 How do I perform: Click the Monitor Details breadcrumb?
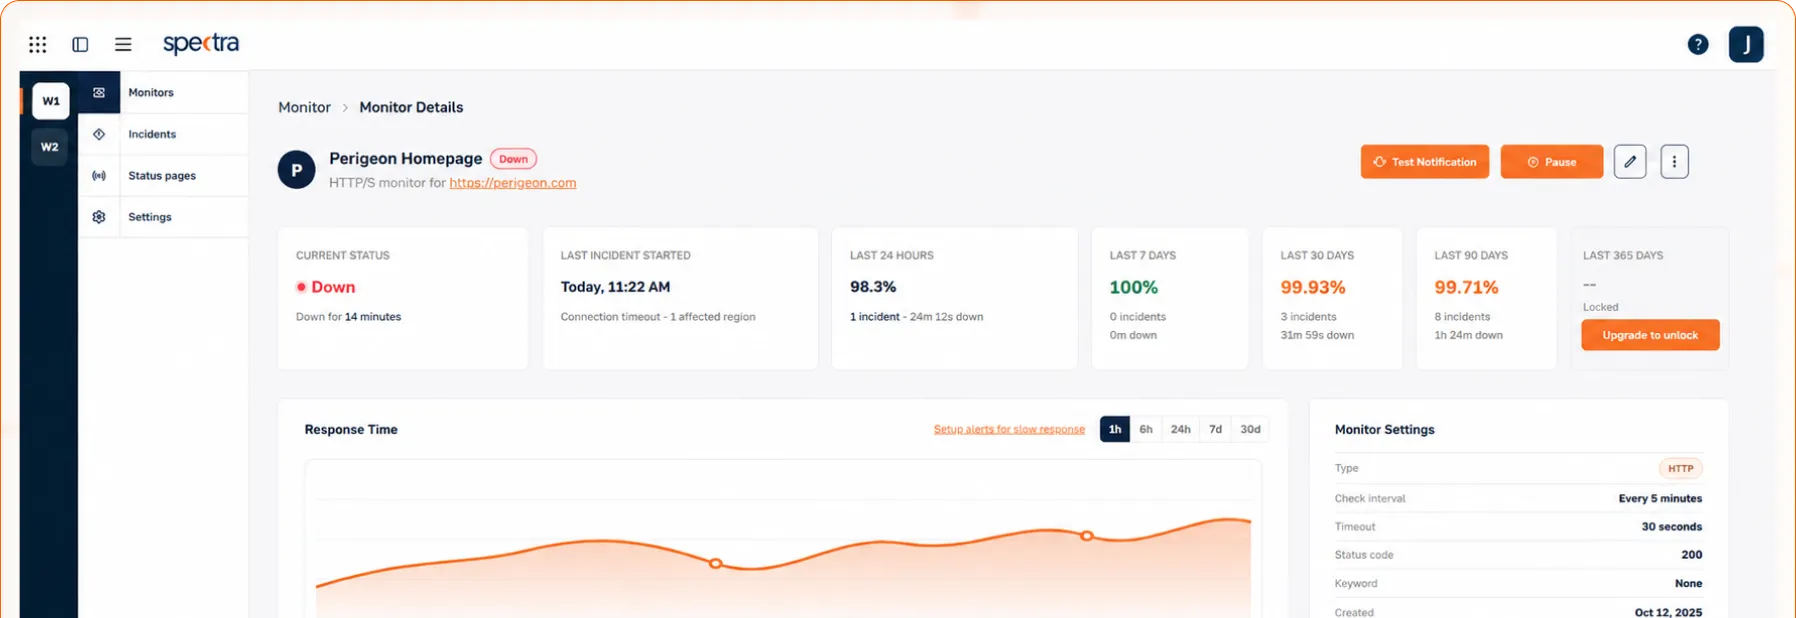411,107
